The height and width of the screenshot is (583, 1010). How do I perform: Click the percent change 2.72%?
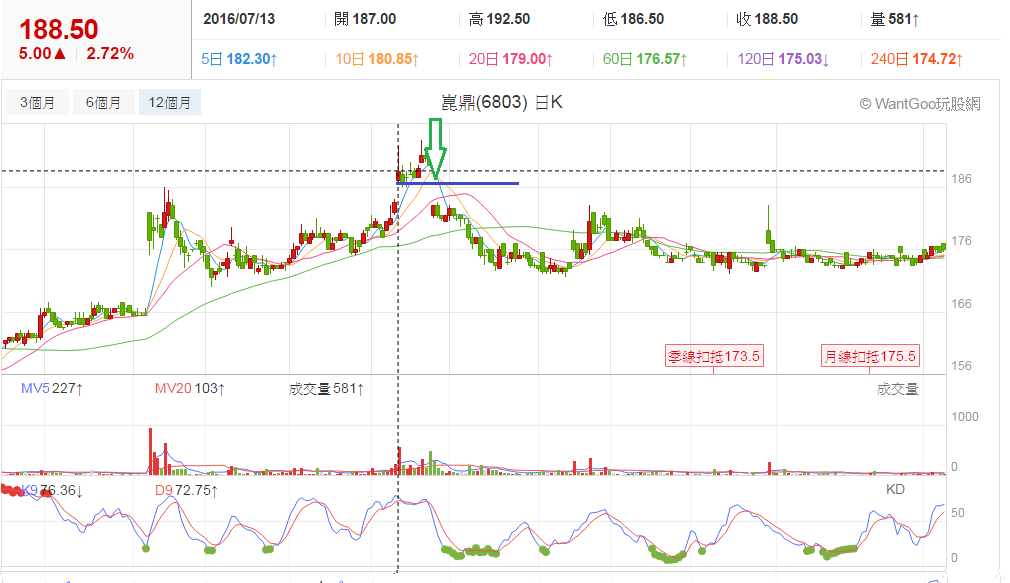tap(110, 53)
